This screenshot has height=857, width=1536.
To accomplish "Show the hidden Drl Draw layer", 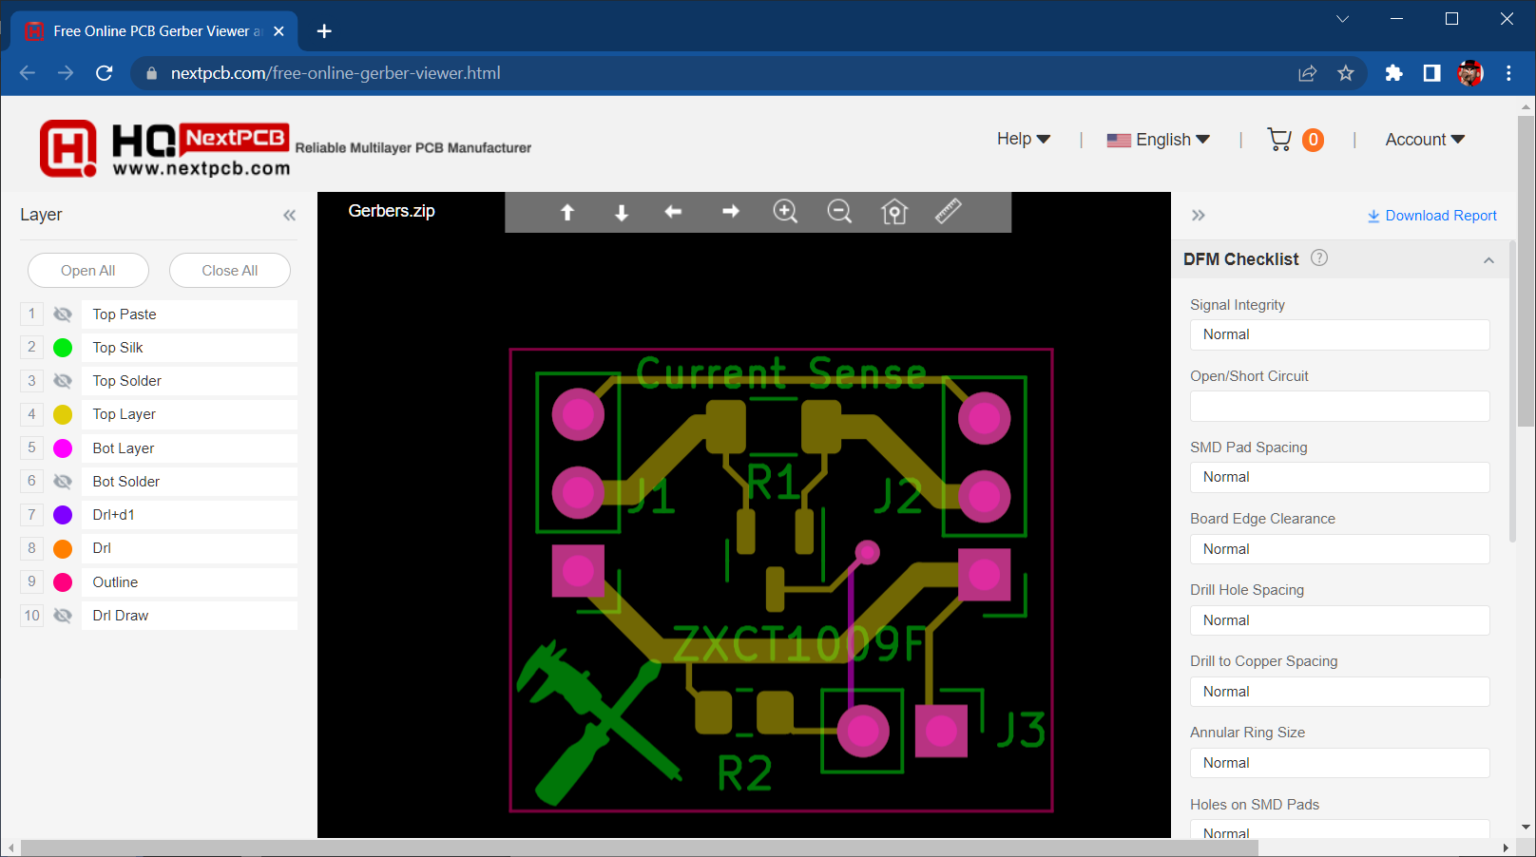I will pos(62,615).
